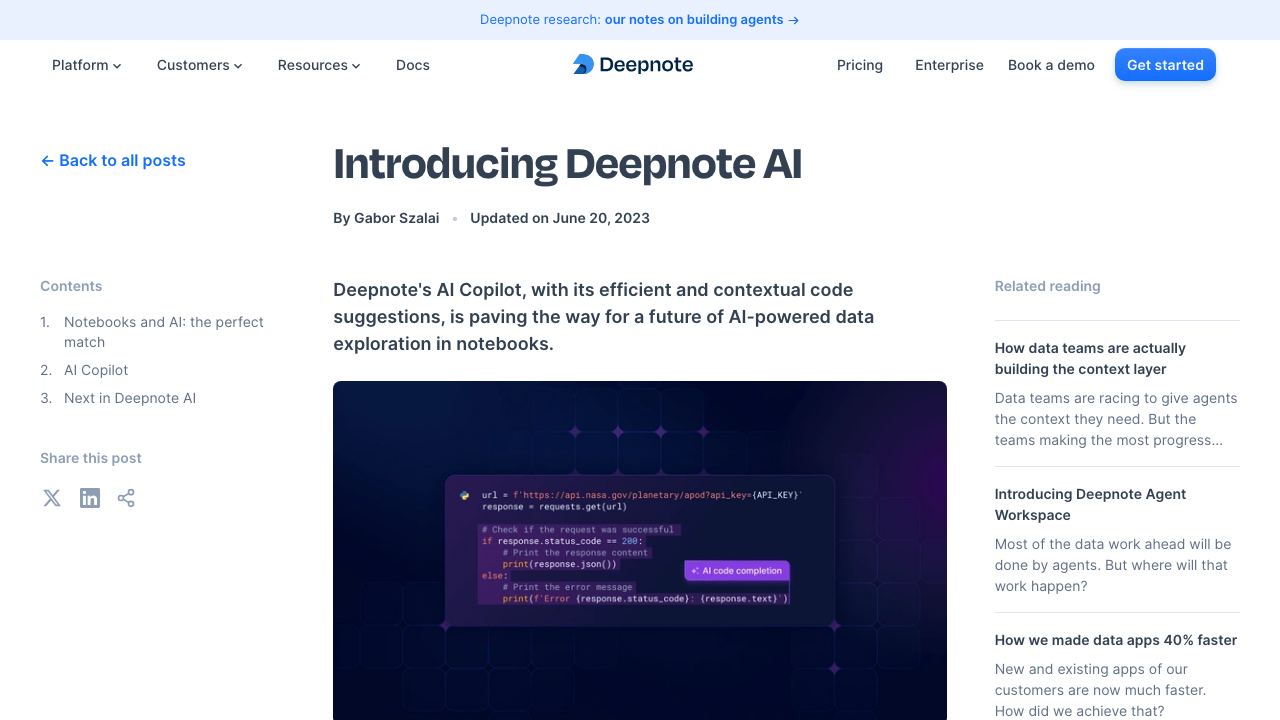Click the AI code completion hero image

coord(640,550)
